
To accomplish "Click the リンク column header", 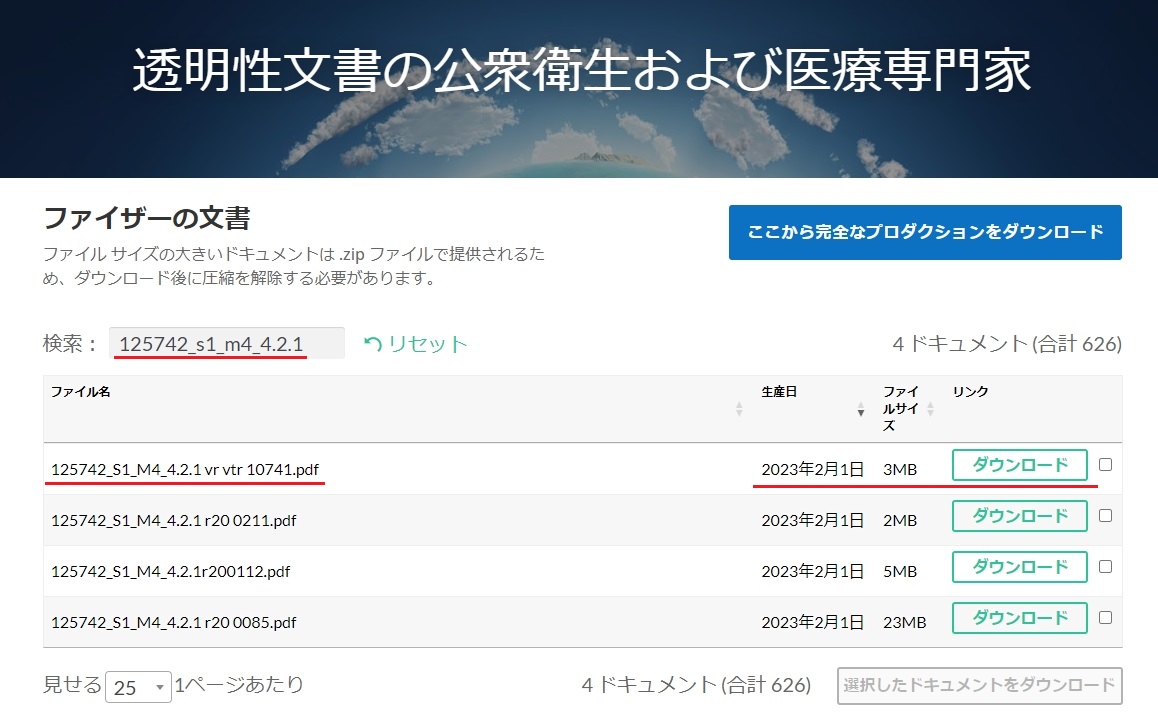I will 970,391.
